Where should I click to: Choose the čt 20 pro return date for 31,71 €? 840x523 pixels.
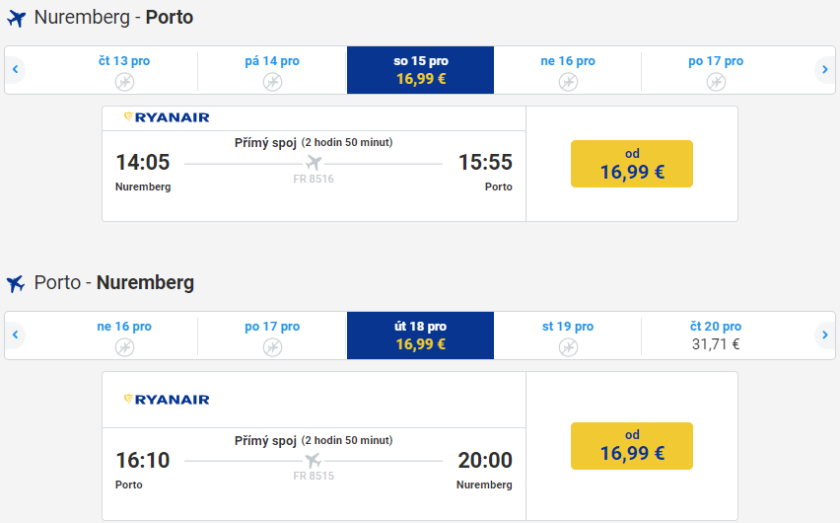pos(715,335)
